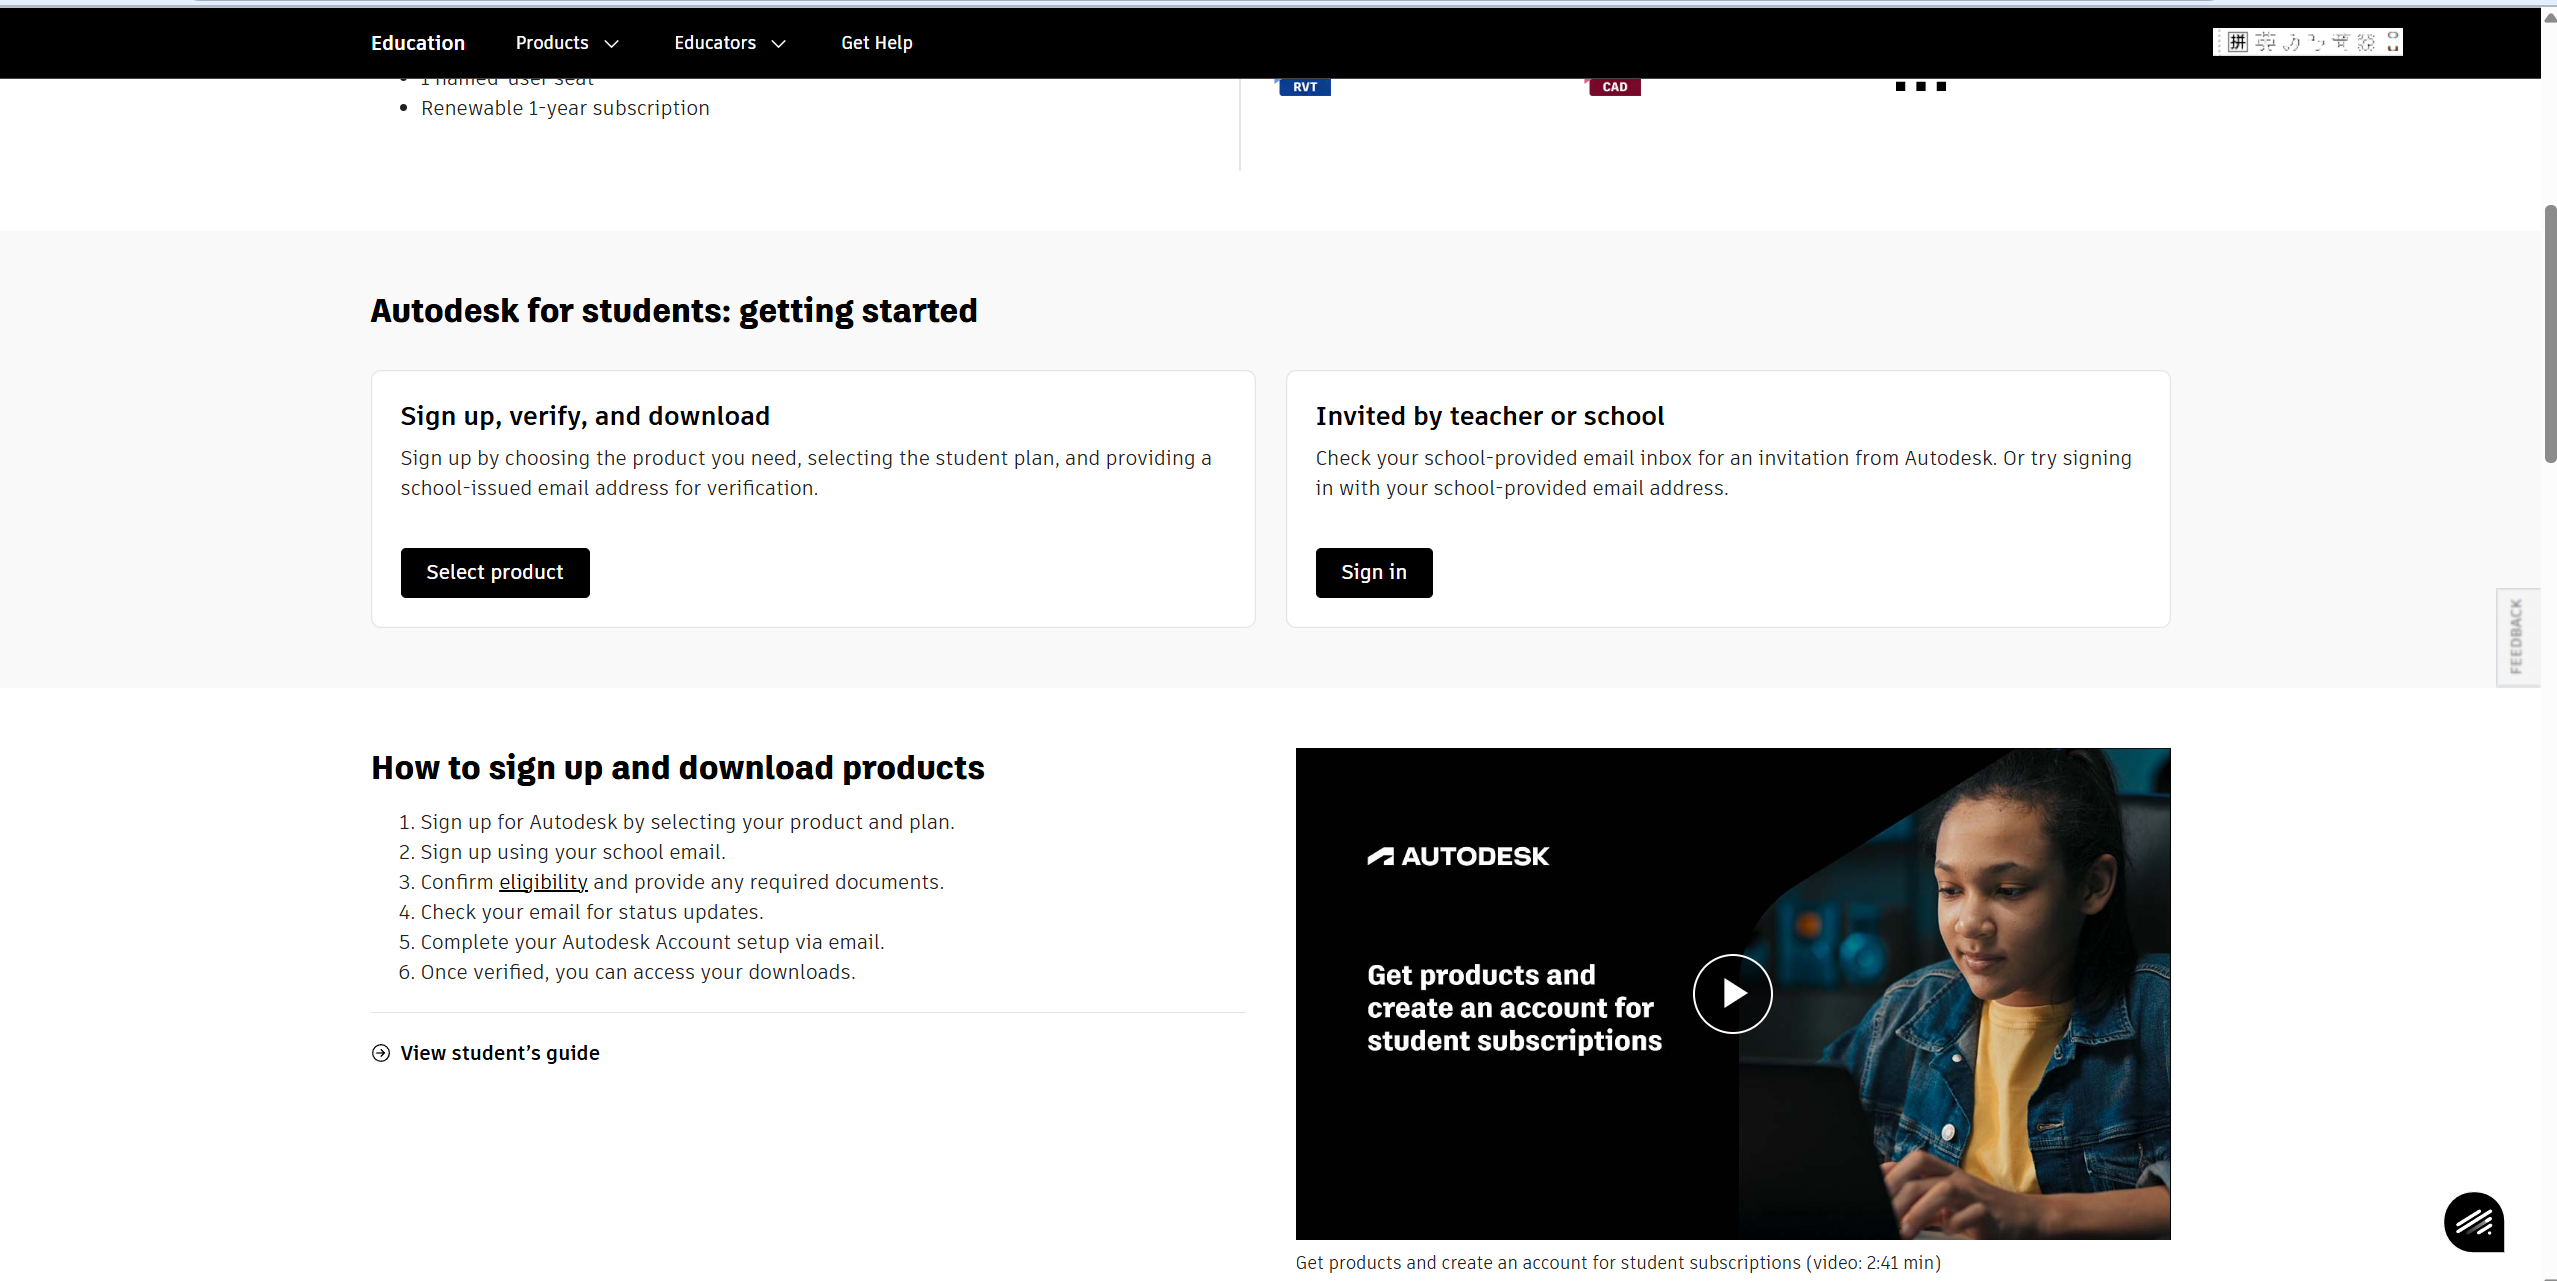Click step 2 'Sign up using your school email'
The width and height of the screenshot is (2557, 1281).
(x=573, y=852)
